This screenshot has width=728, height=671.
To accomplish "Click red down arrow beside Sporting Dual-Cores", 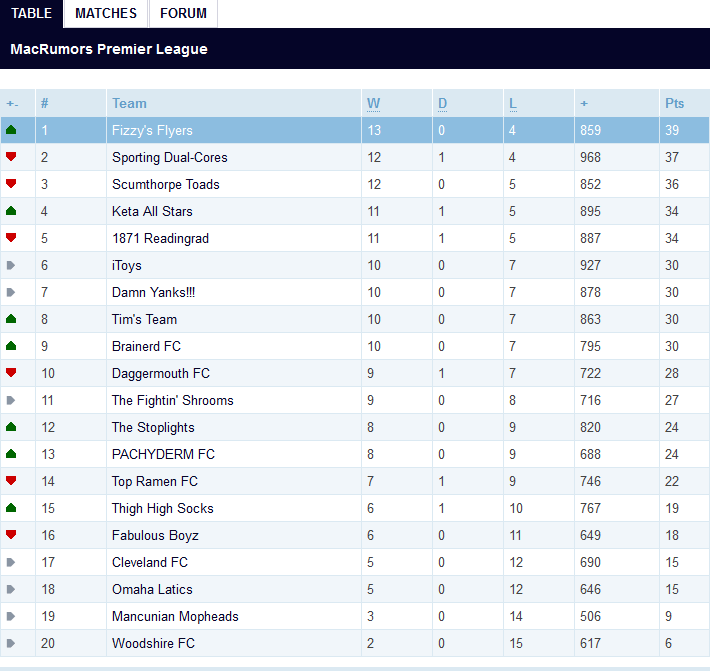I will tap(11, 157).
